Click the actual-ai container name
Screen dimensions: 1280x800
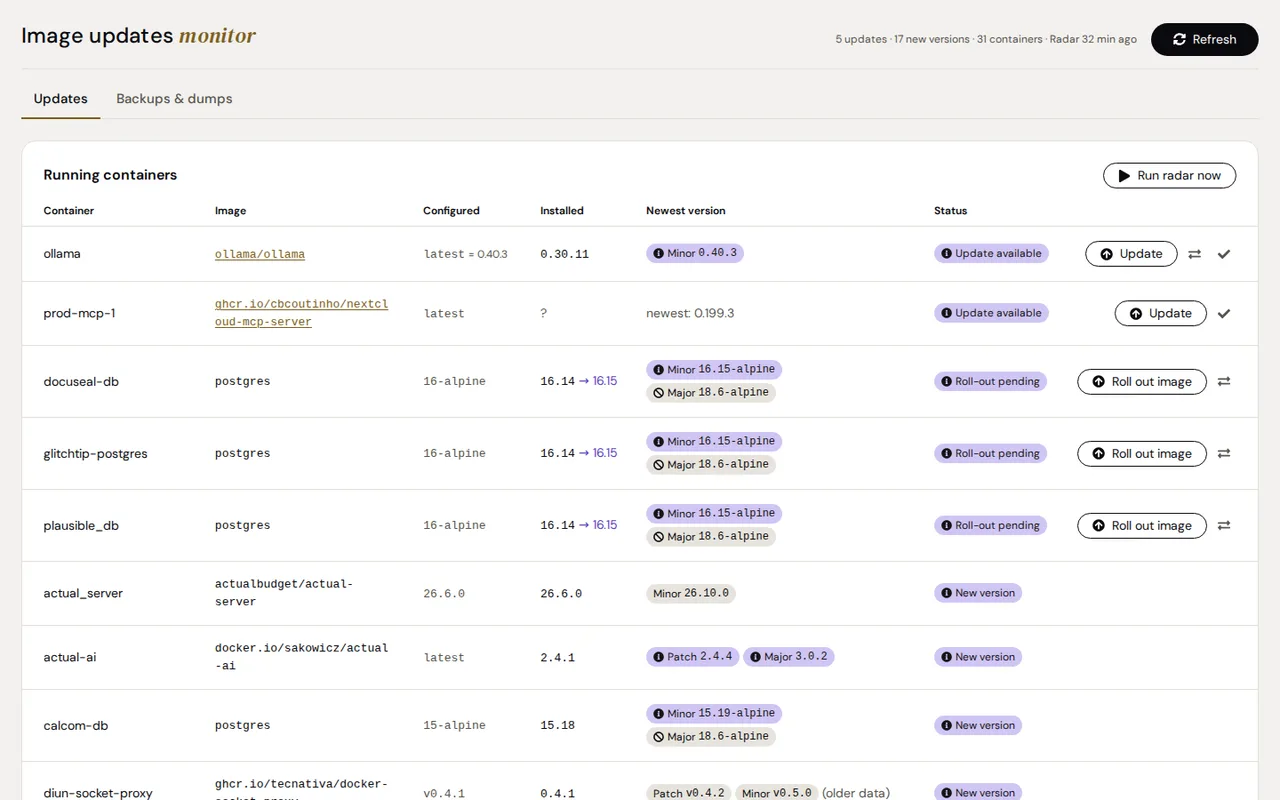70,658
